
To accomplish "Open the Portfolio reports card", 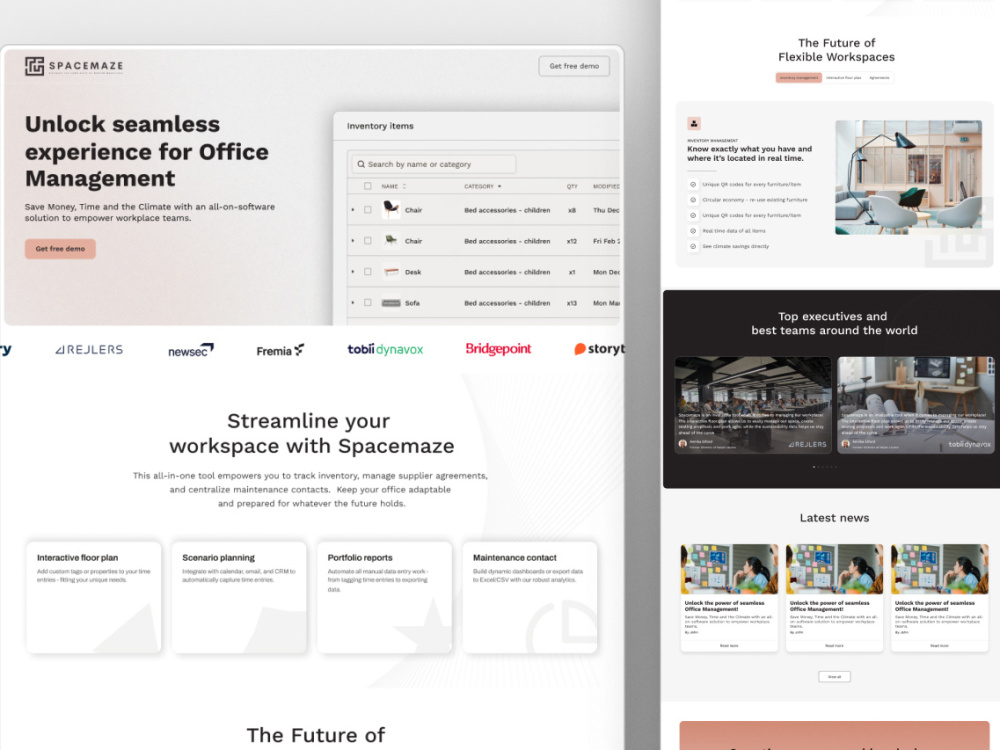I will click(x=385, y=598).
